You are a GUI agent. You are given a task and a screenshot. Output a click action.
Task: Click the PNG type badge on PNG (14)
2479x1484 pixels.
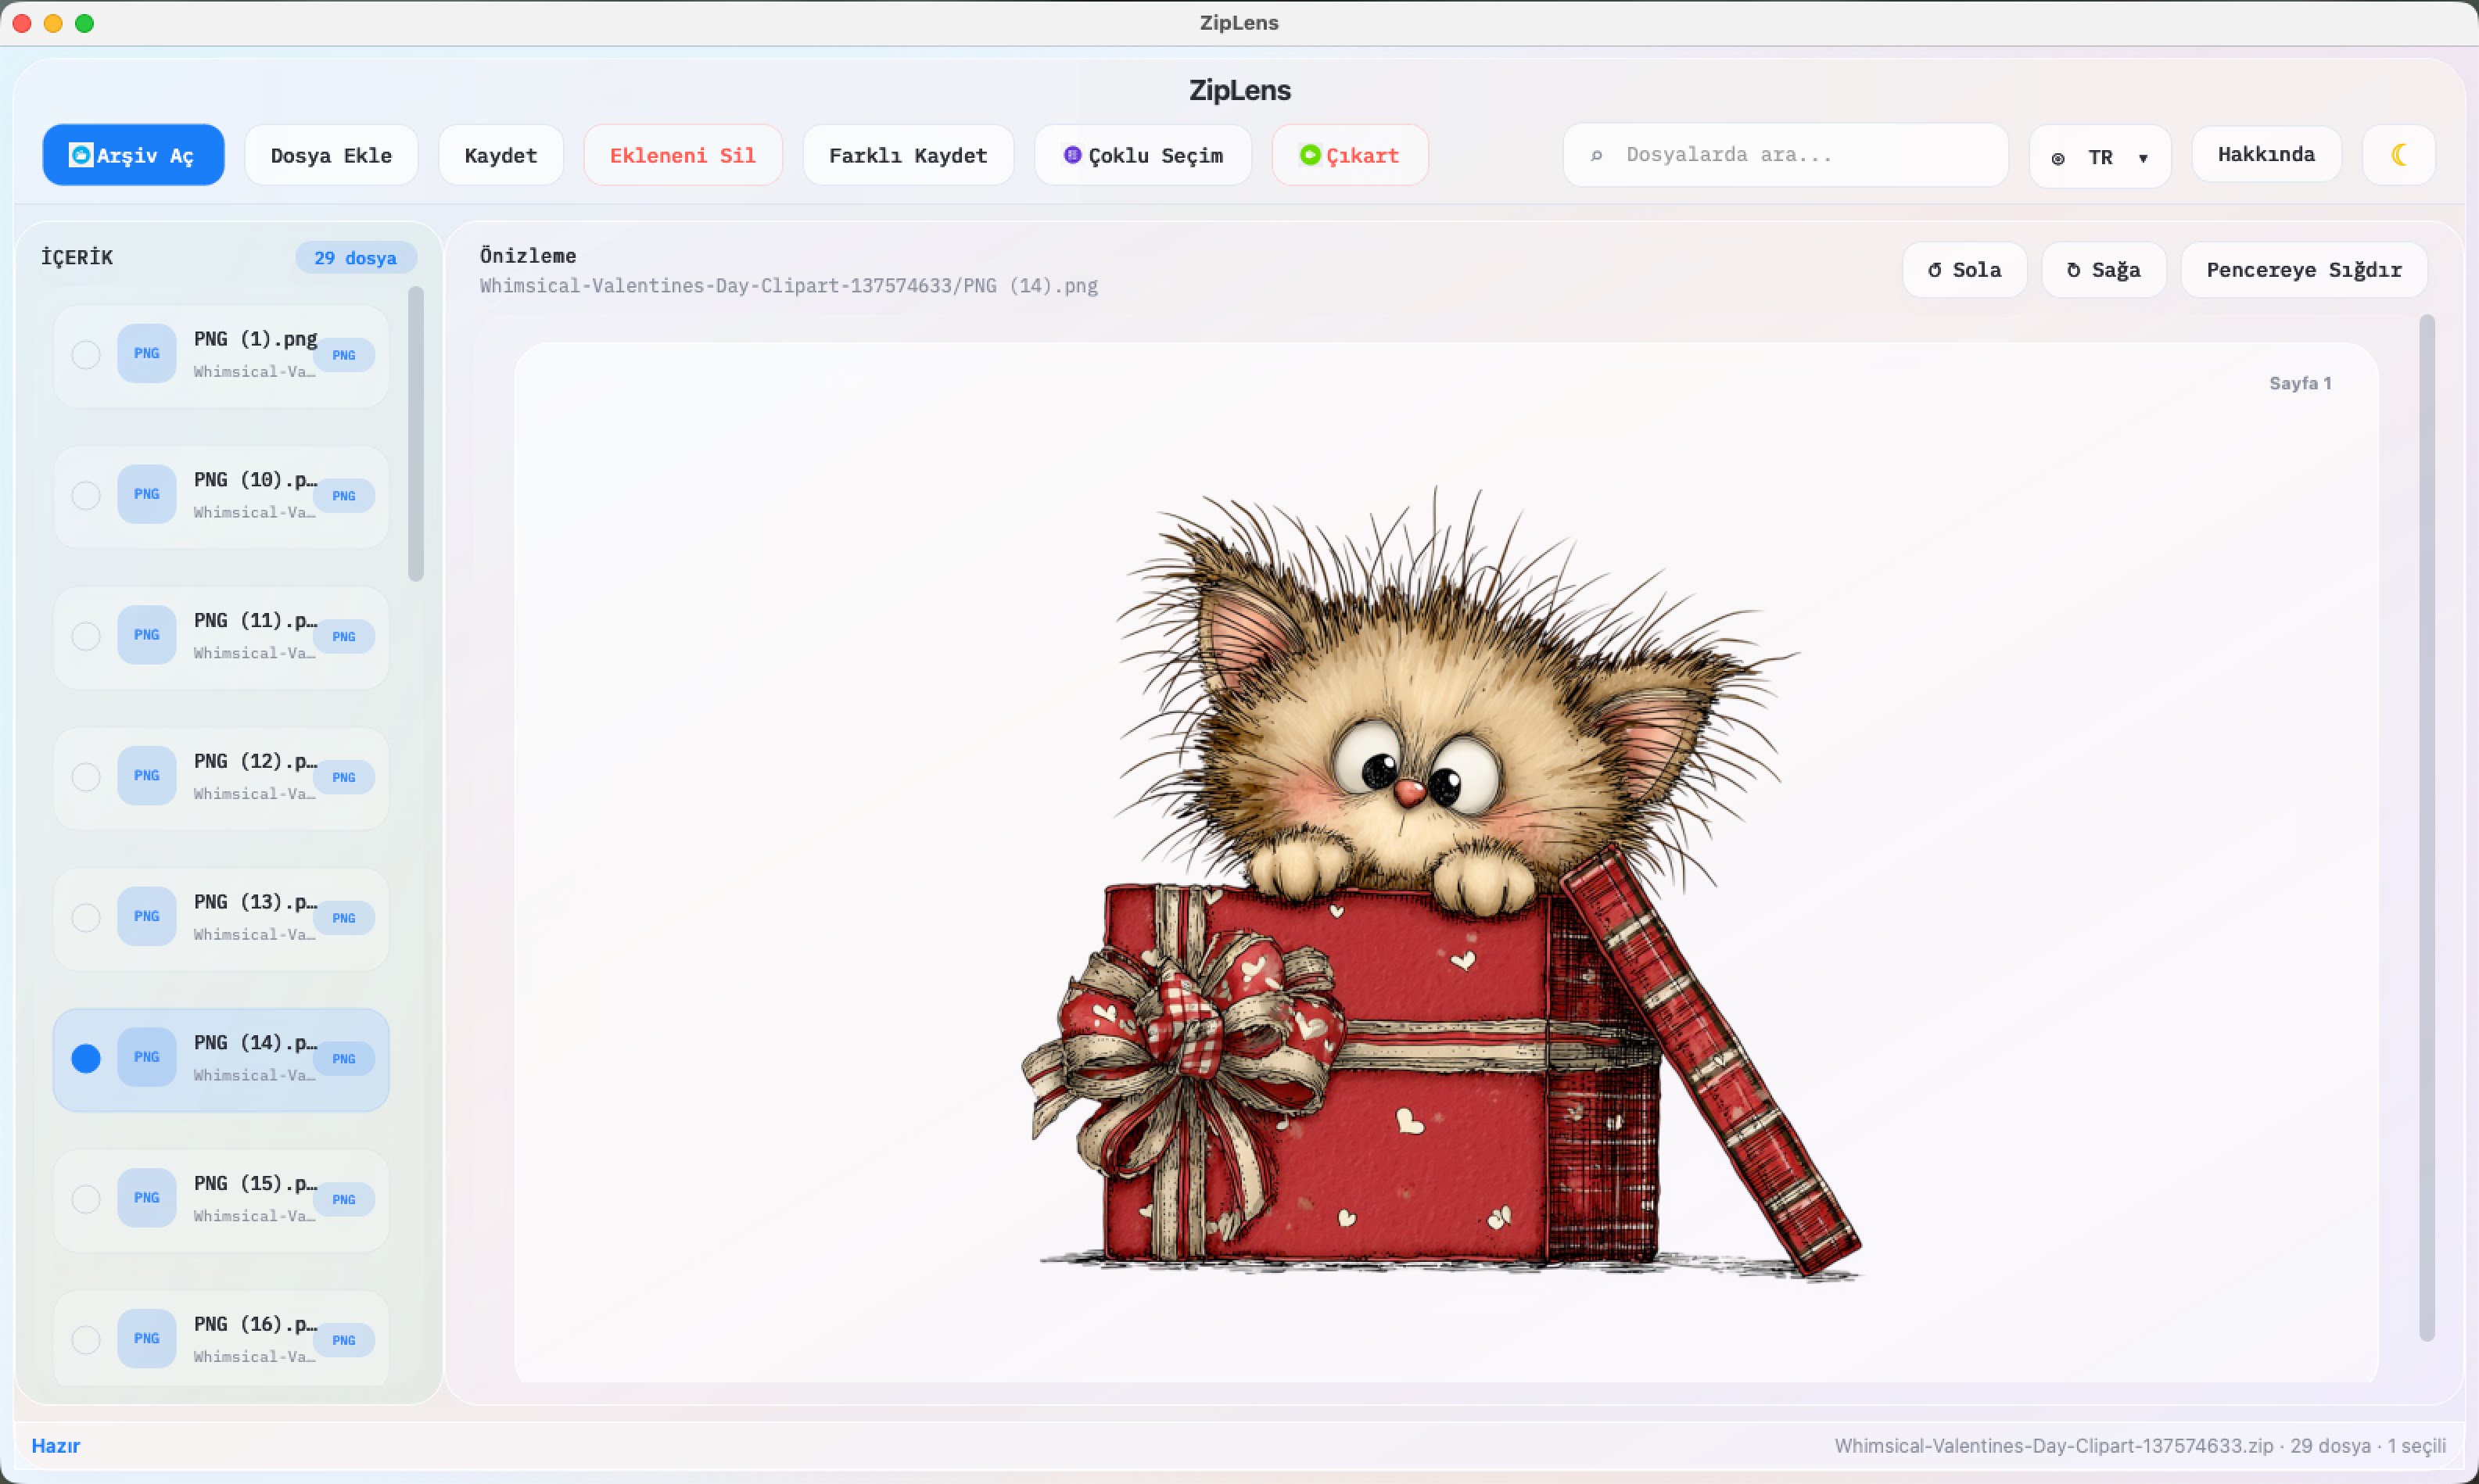tap(344, 1059)
